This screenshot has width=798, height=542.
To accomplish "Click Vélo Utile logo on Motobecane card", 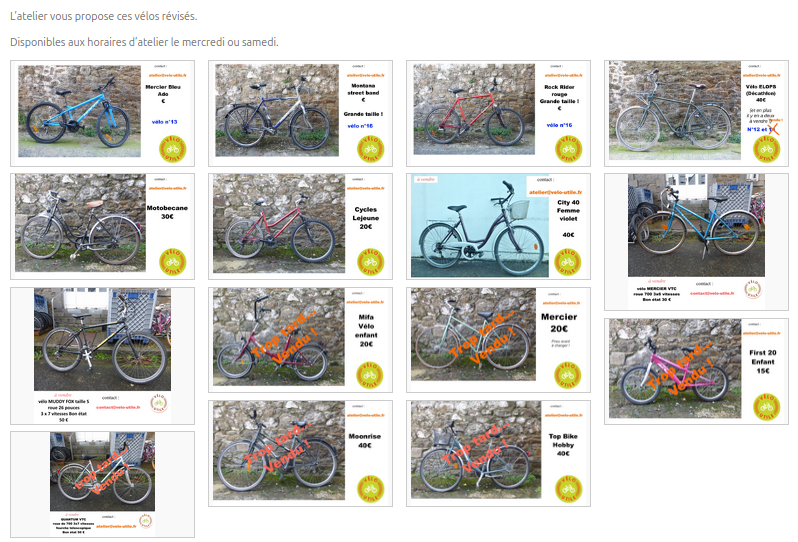I will click(173, 262).
